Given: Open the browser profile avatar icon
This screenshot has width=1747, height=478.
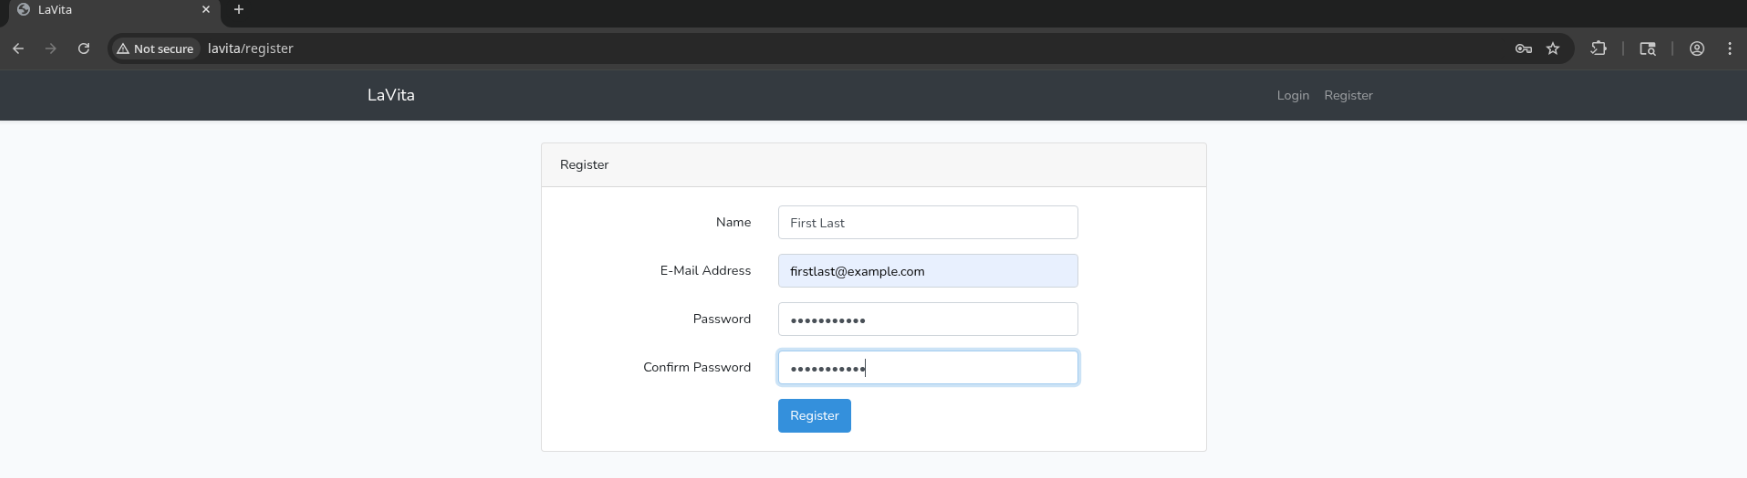Looking at the screenshot, I should pyautogui.click(x=1697, y=48).
